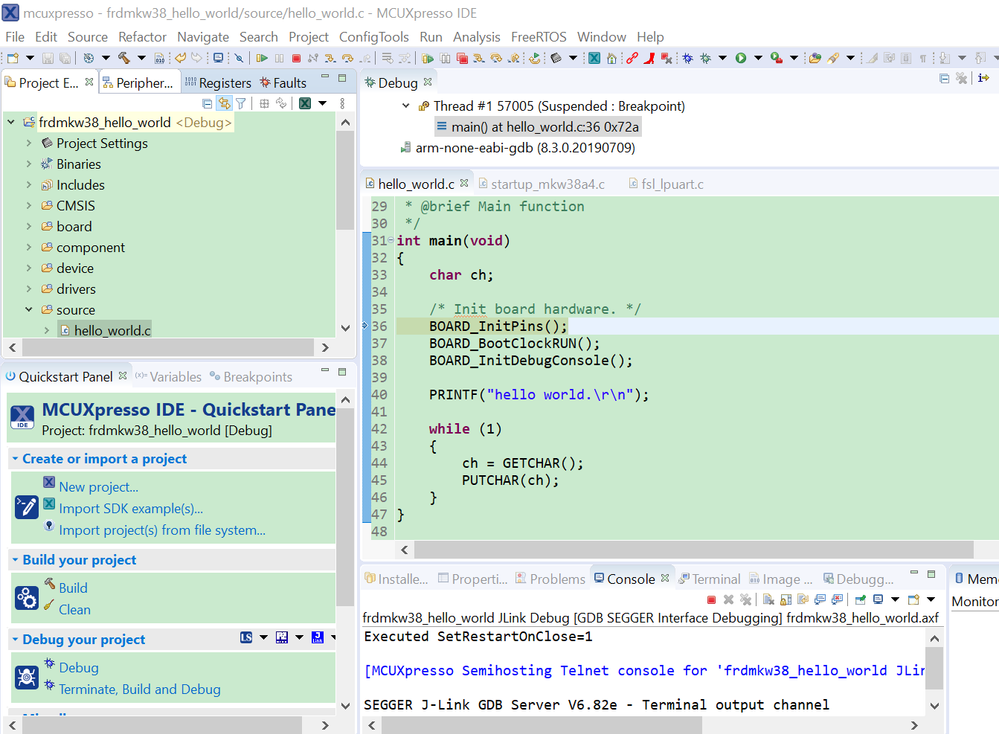Toggle breakpoint marker at line 36
This screenshot has width=999, height=734.
tap(366, 326)
